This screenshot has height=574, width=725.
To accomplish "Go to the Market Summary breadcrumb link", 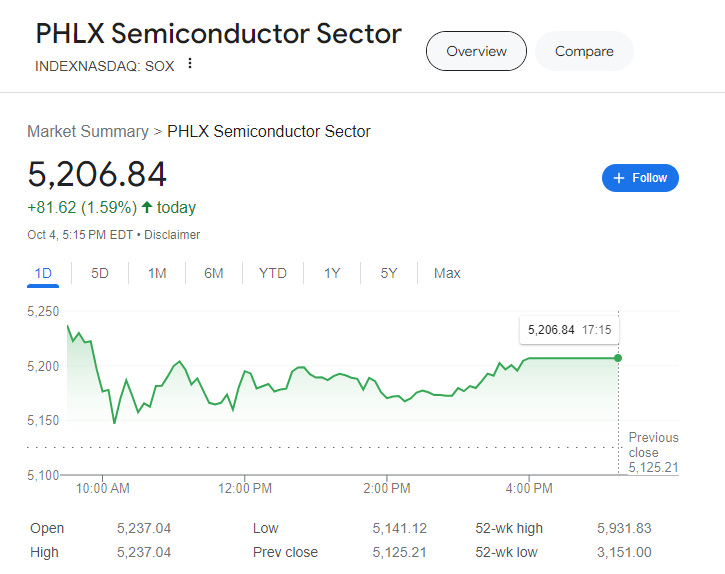I will point(87,131).
